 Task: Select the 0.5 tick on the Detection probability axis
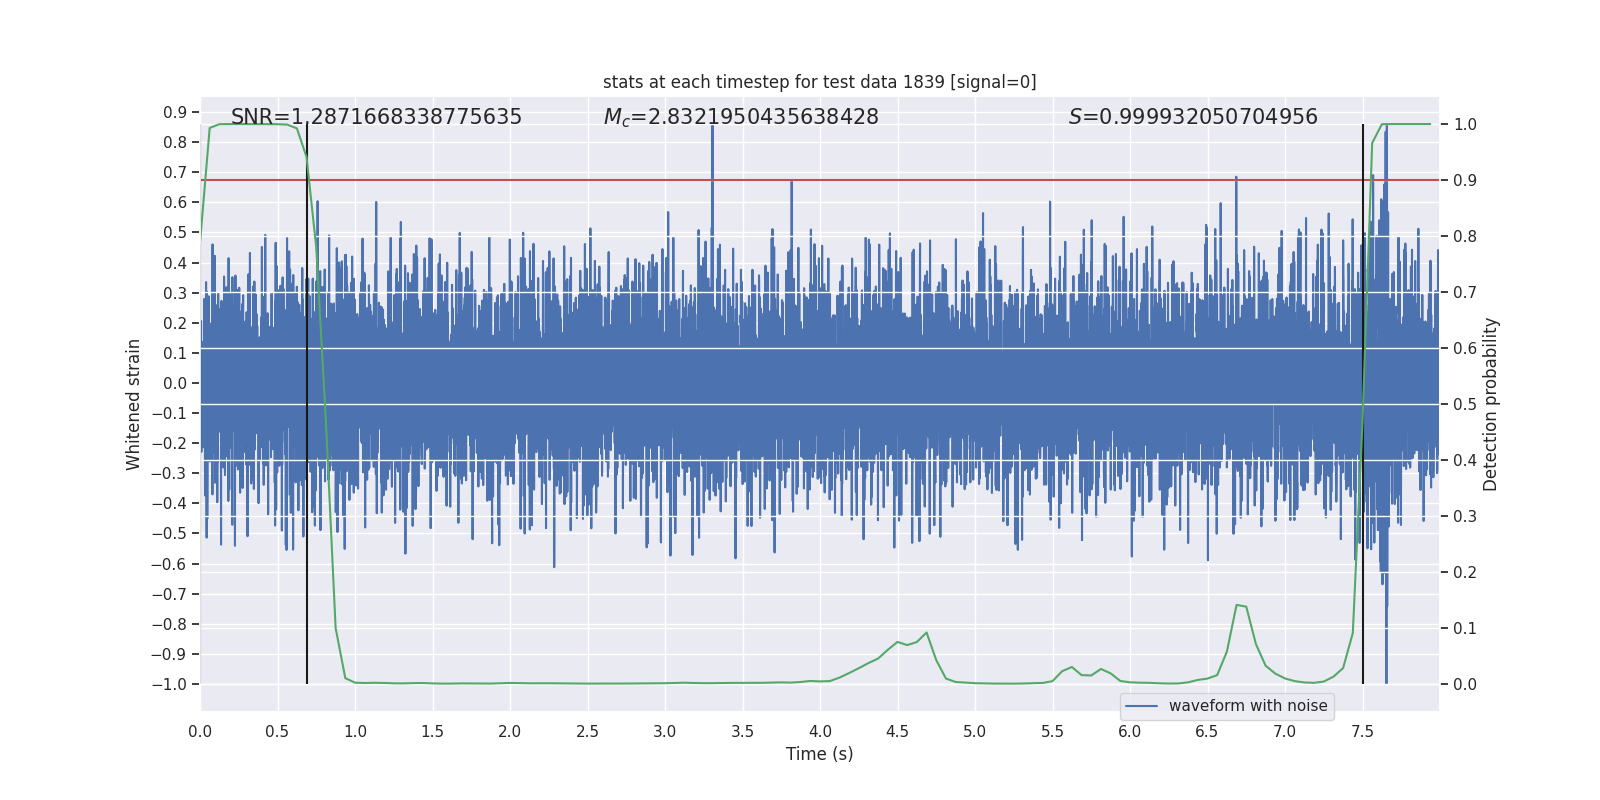click(x=1465, y=404)
